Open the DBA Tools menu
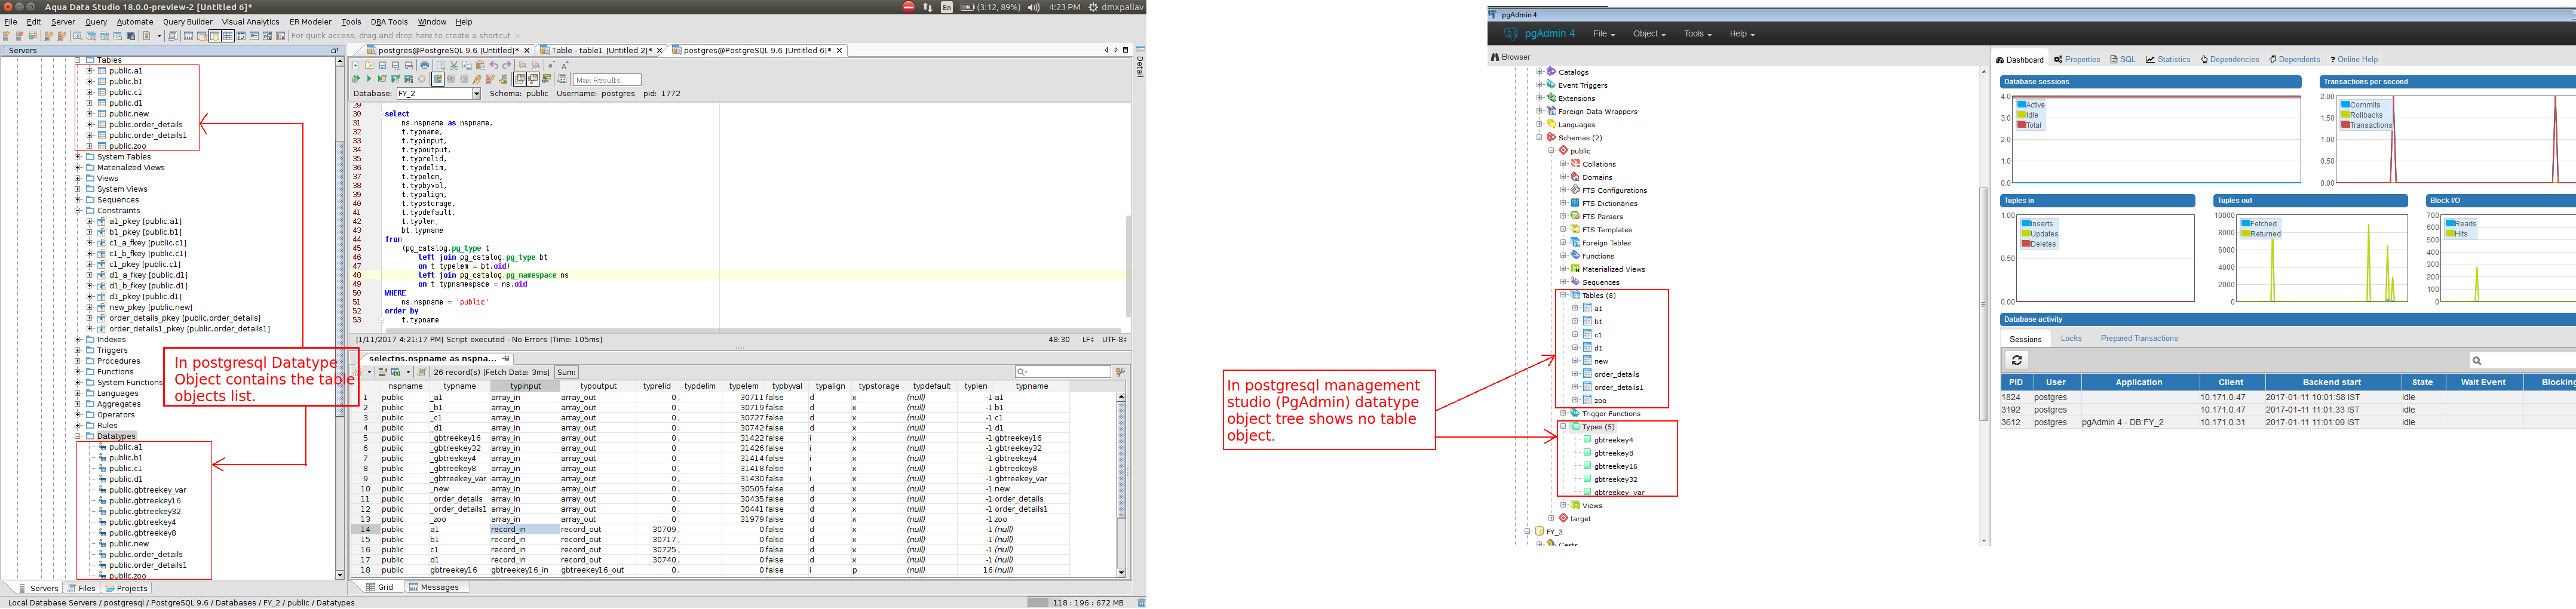The image size is (2576, 609). click(389, 21)
